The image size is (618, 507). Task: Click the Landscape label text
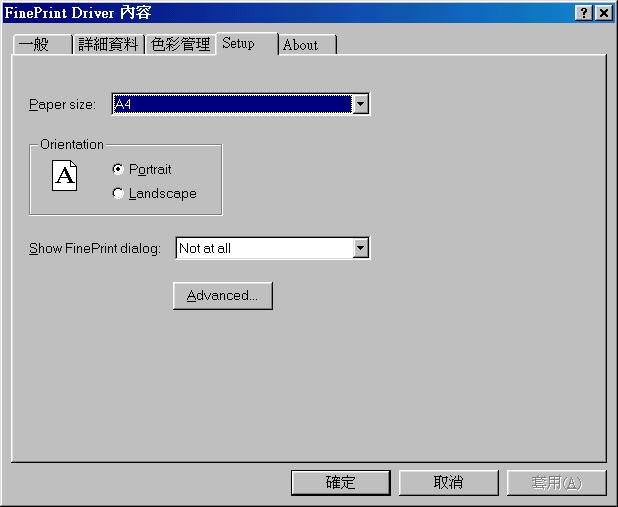click(163, 194)
